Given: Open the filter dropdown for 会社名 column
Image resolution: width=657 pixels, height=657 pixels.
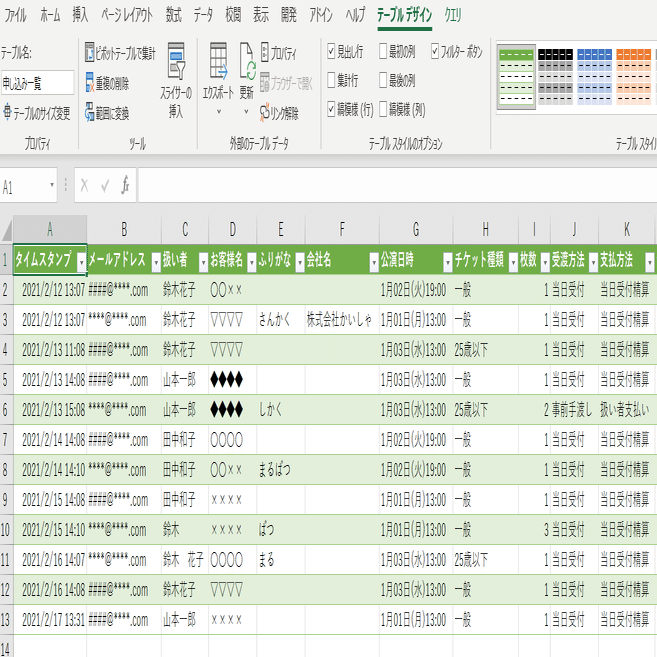Looking at the screenshot, I should 374,263.
